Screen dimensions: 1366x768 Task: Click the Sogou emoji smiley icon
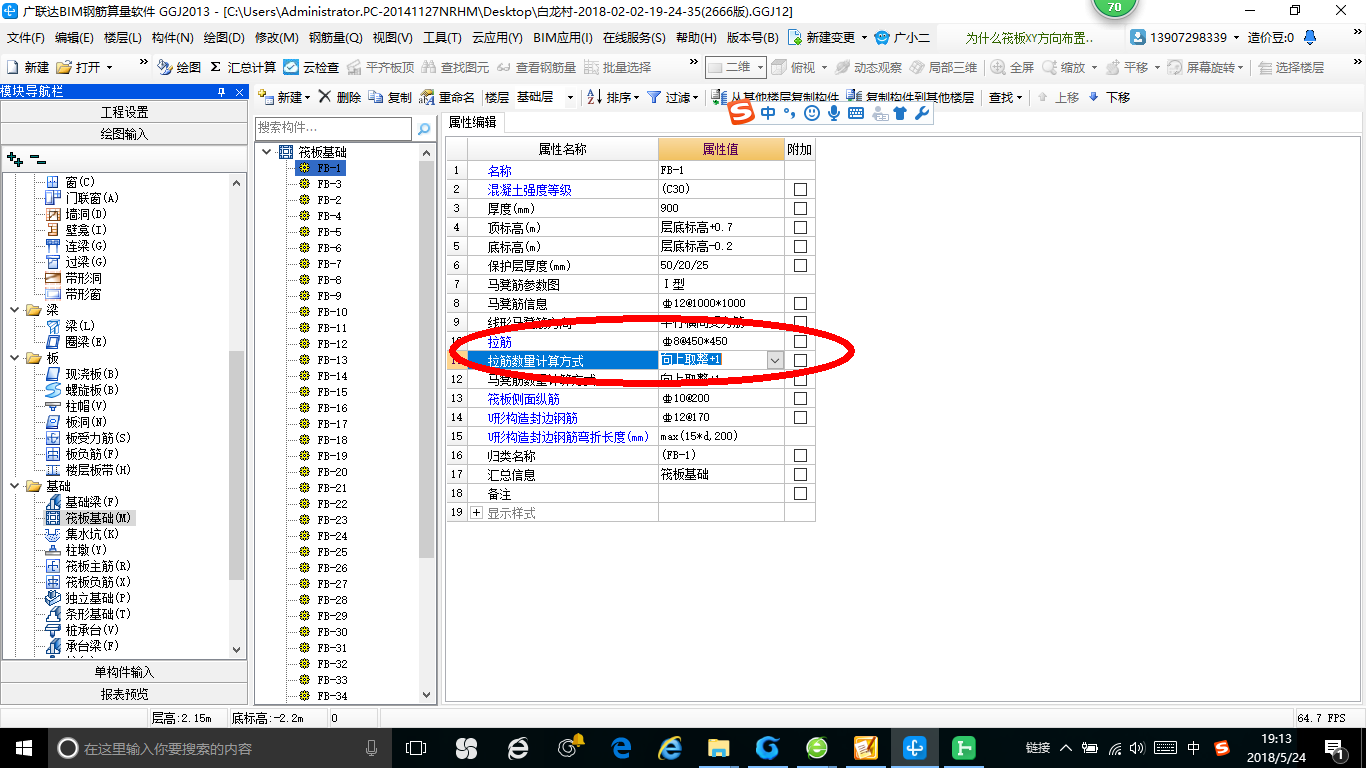[x=811, y=113]
